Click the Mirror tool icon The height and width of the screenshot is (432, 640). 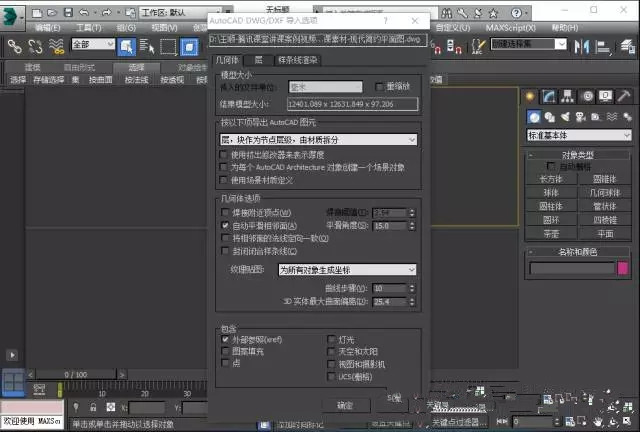point(582,47)
